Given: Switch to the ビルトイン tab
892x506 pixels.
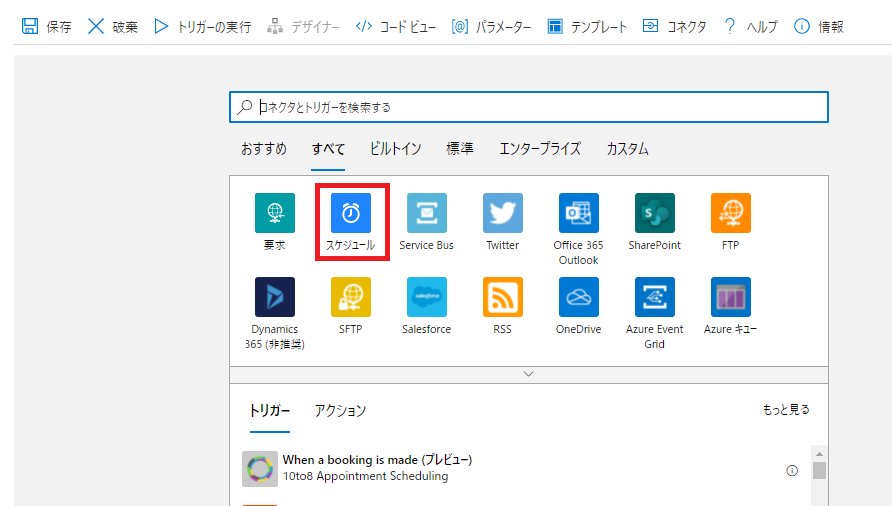Looking at the screenshot, I should click(395, 149).
